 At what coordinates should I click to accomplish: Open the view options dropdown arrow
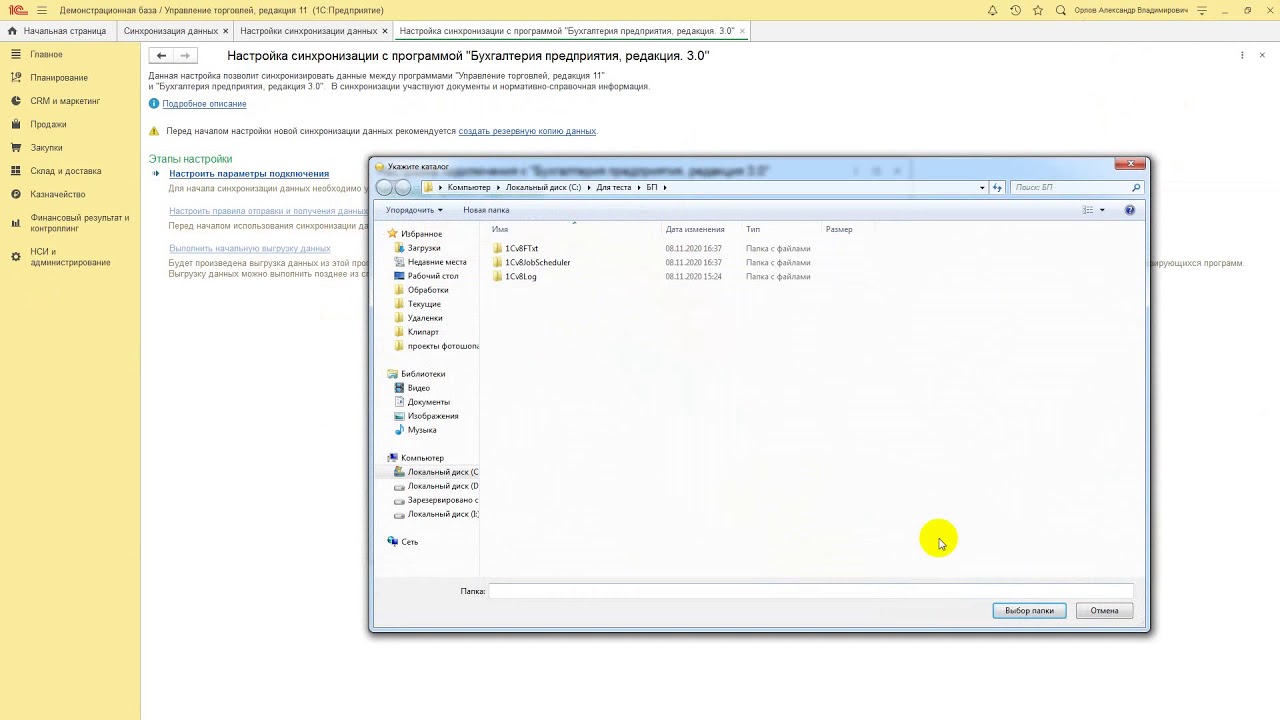pos(1102,210)
